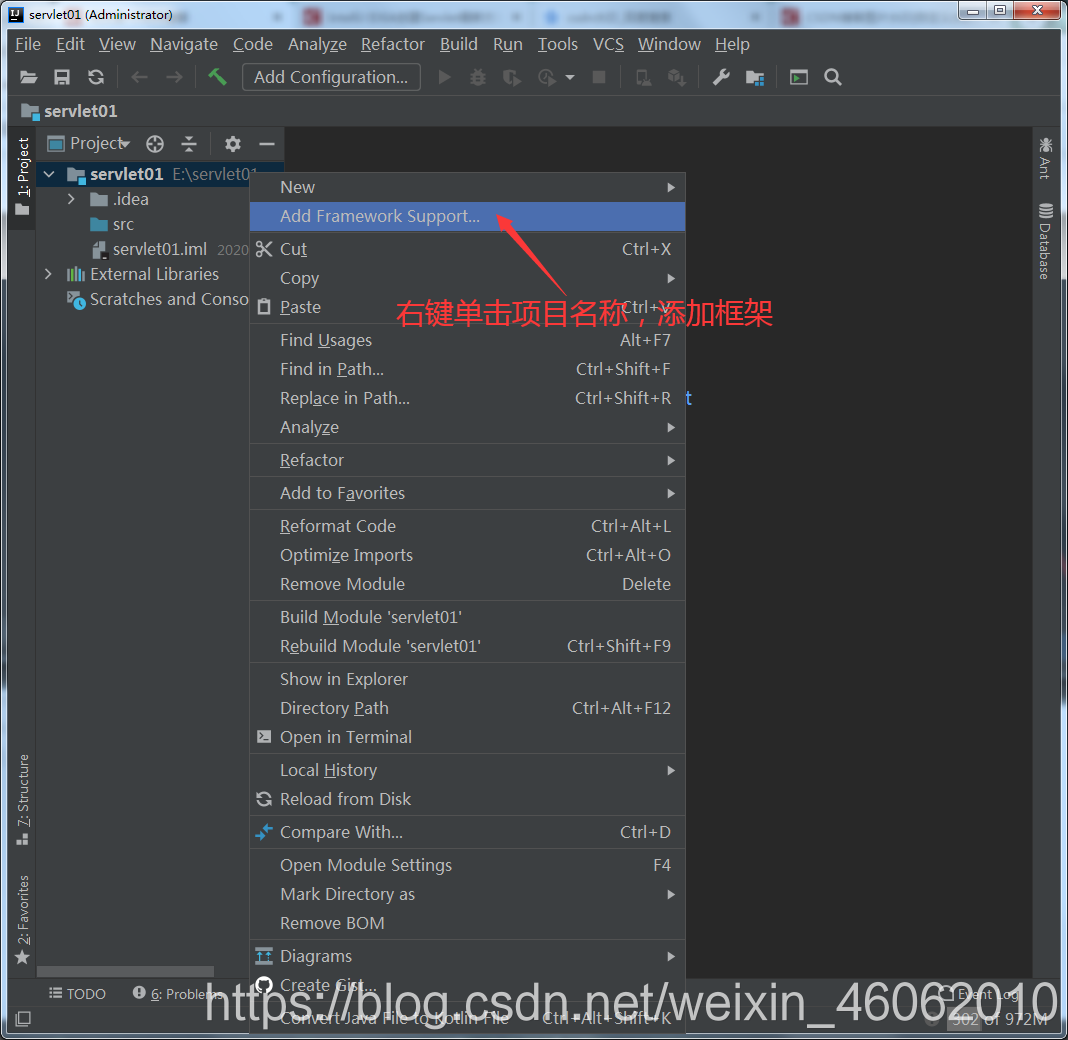Select Scratches and Consoles node
The height and width of the screenshot is (1040, 1068).
[x=169, y=299]
